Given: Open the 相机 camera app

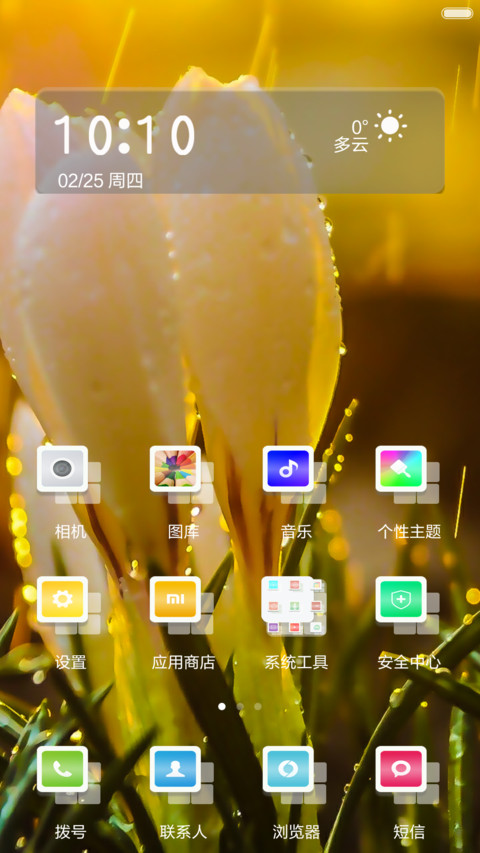Looking at the screenshot, I should coord(63,469).
